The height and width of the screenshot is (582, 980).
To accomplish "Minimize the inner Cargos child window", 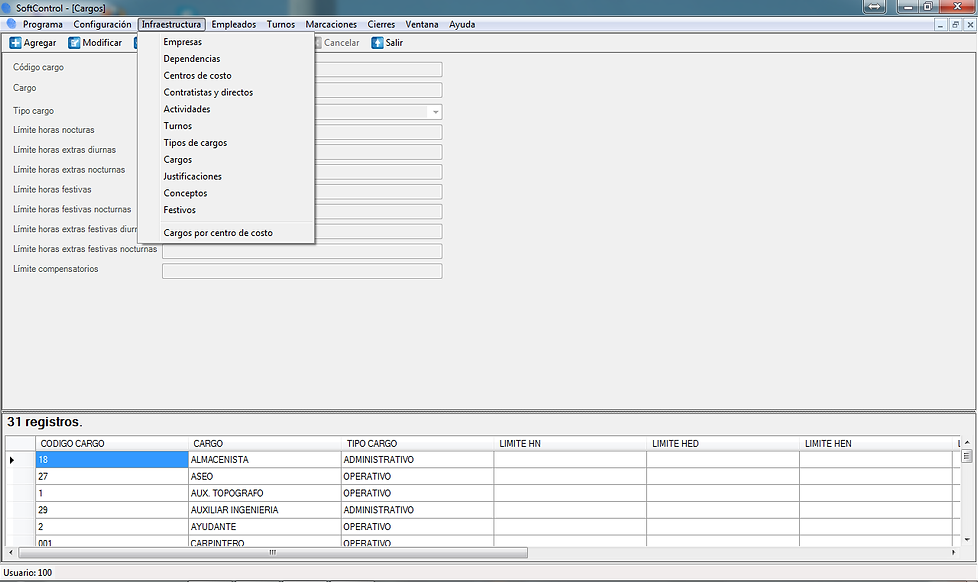I will 941,25.
